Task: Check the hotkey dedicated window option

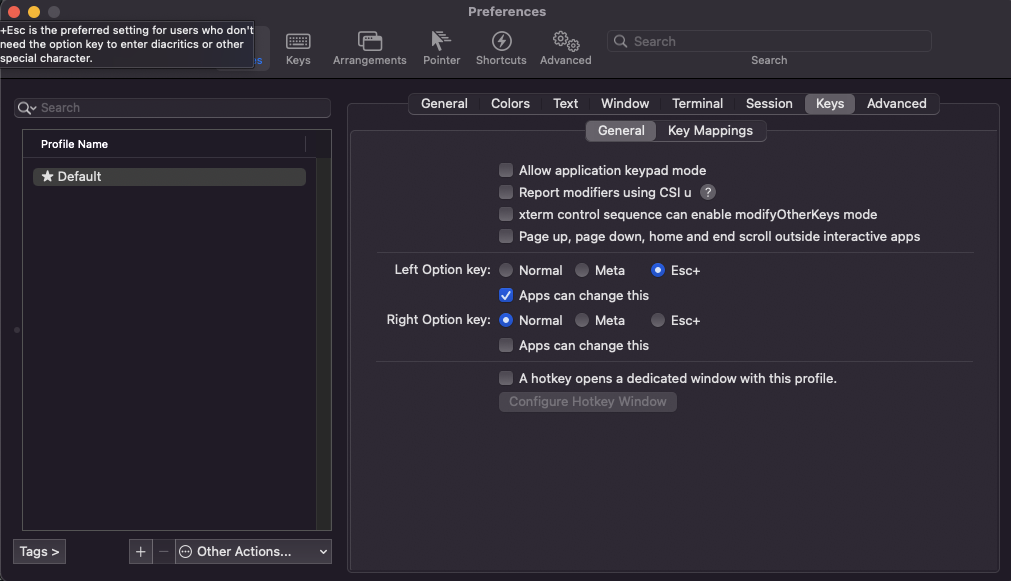Action: pos(505,378)
